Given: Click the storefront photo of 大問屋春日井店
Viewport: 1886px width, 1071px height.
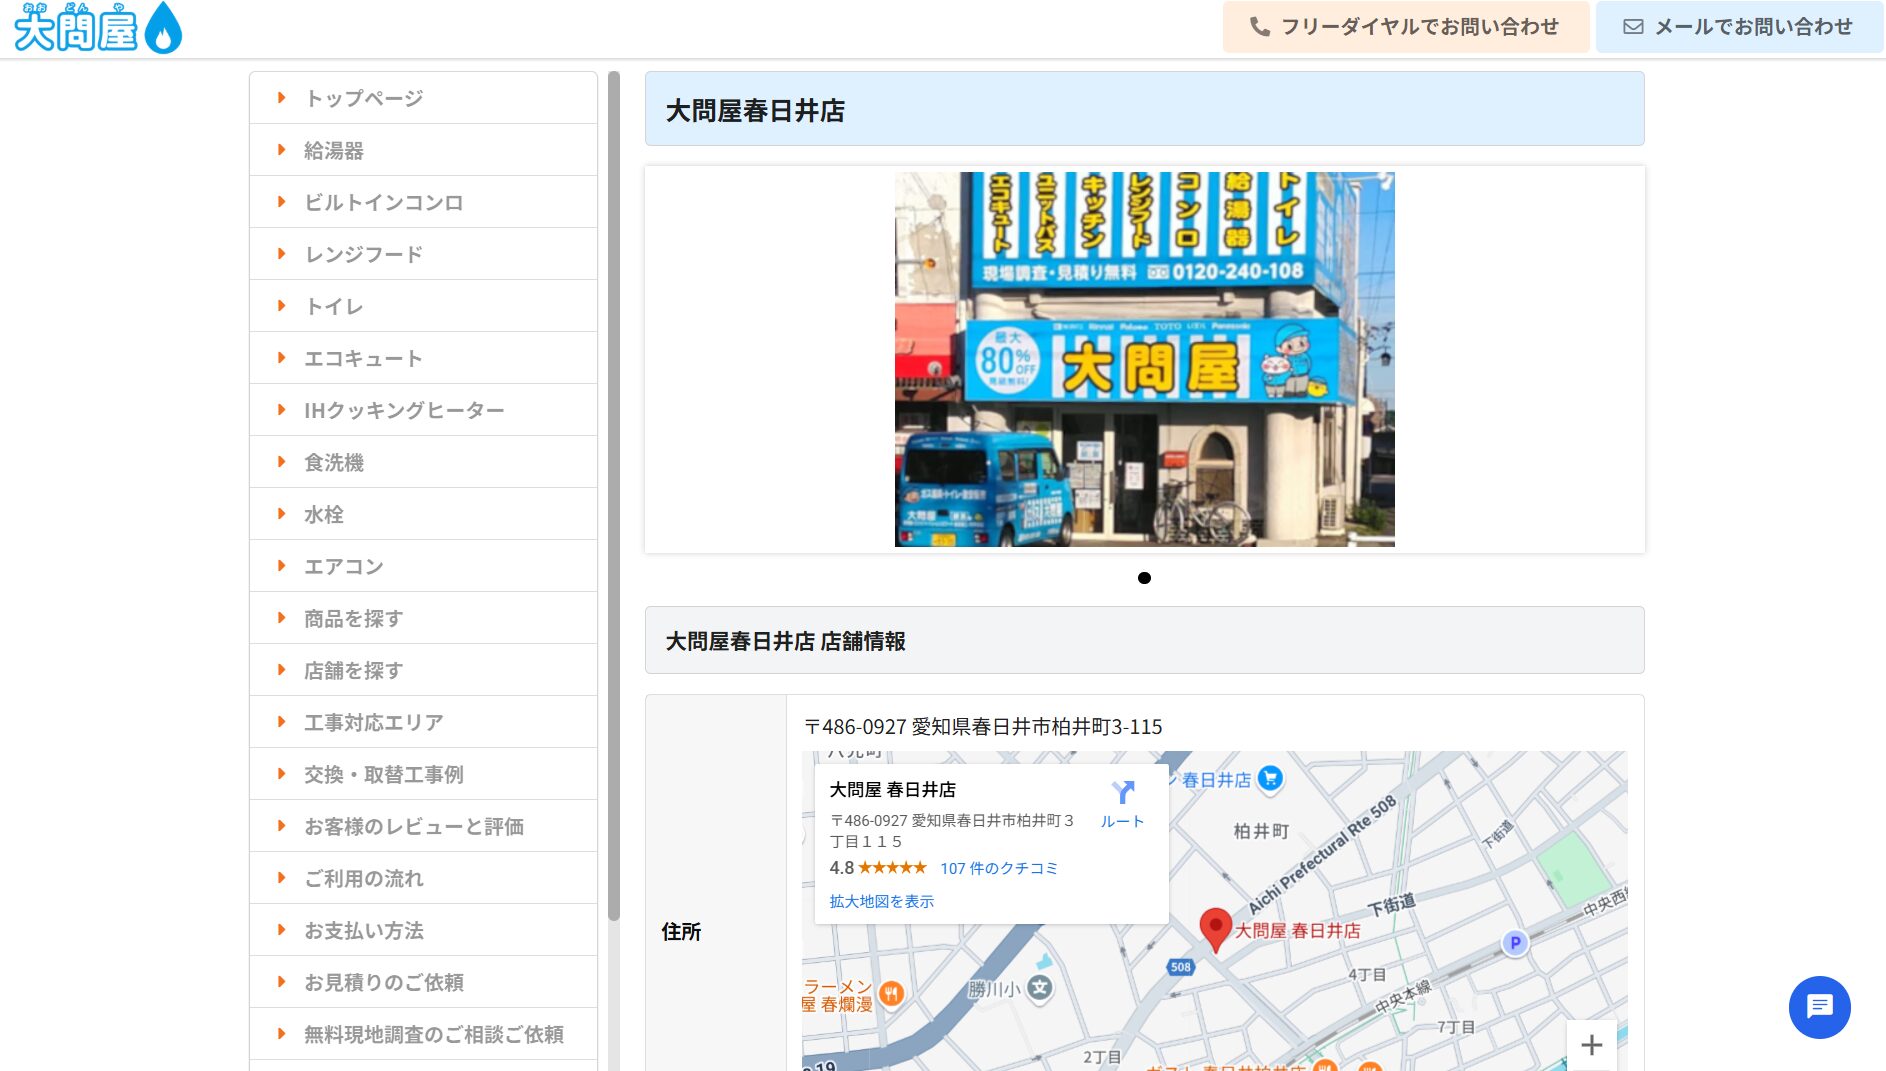Looking at the screenshot, I should pos(1144,359).
